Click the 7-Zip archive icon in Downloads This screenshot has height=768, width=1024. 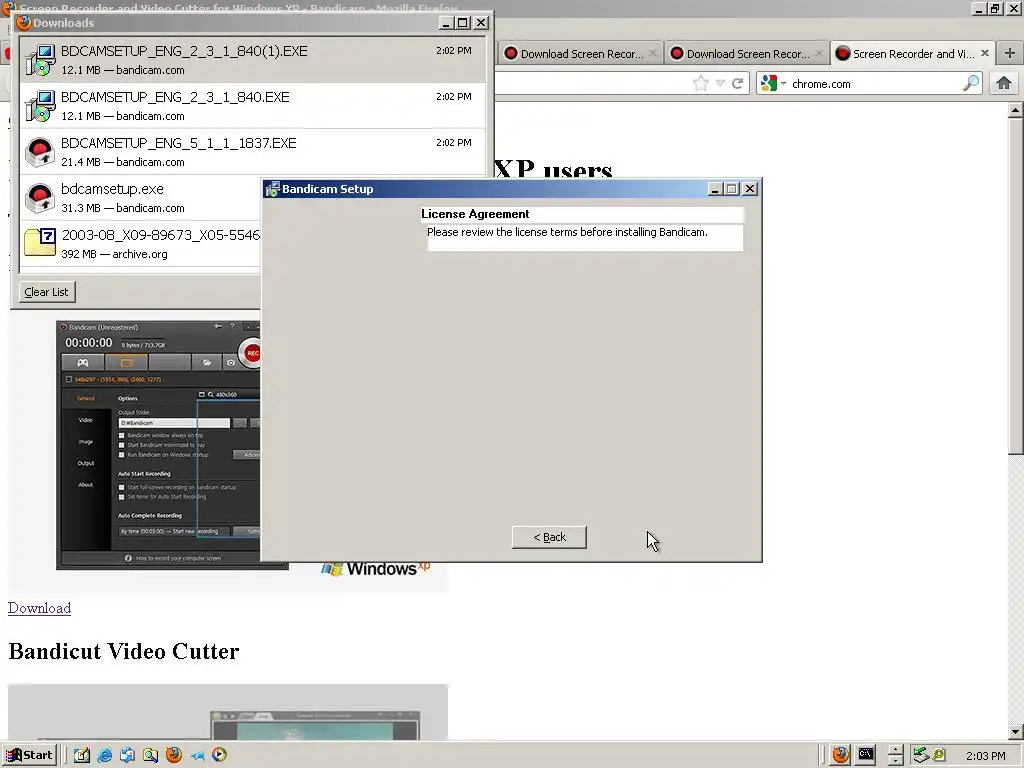pyautogui.click(x=40, y=243)
